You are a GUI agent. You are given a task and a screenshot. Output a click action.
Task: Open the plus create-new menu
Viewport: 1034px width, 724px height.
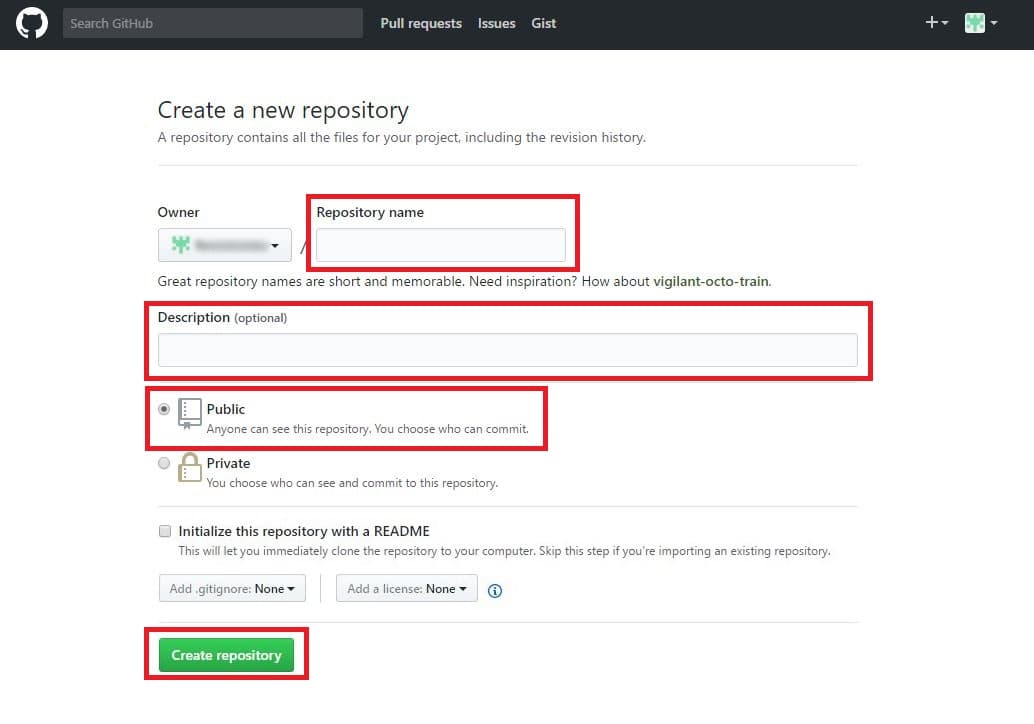tap(936, 23)
